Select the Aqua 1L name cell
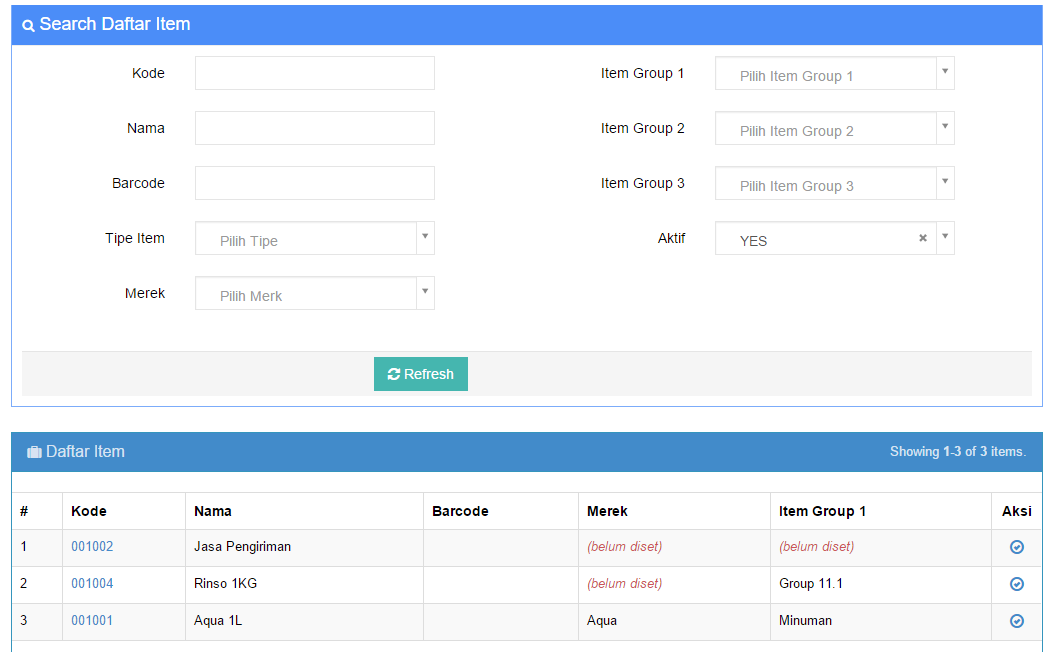 tap(304, 621)
